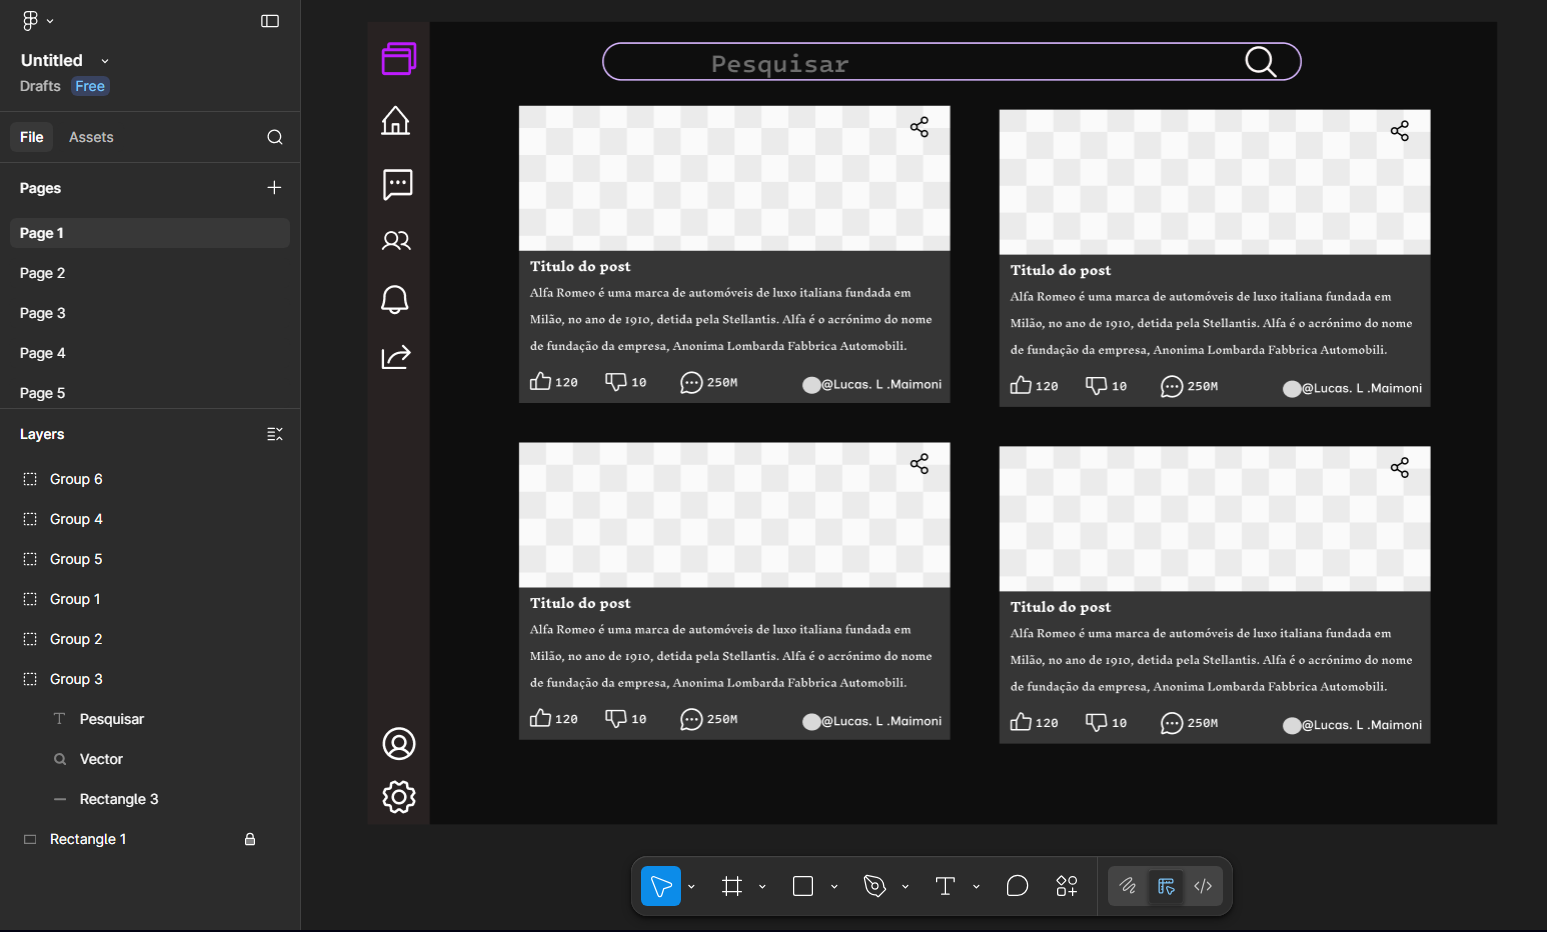Image resolution: width=1547 pixels, height=932 pixels.
Task: Collapse all layers icon in Layers header
Action: [275, 434]
